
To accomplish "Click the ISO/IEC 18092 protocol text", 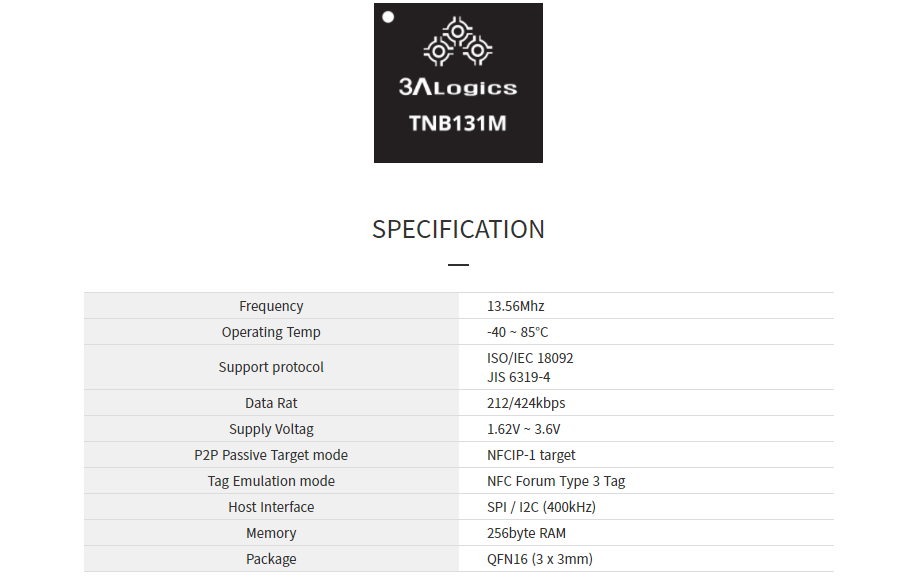I will click(x=530, y=358).
